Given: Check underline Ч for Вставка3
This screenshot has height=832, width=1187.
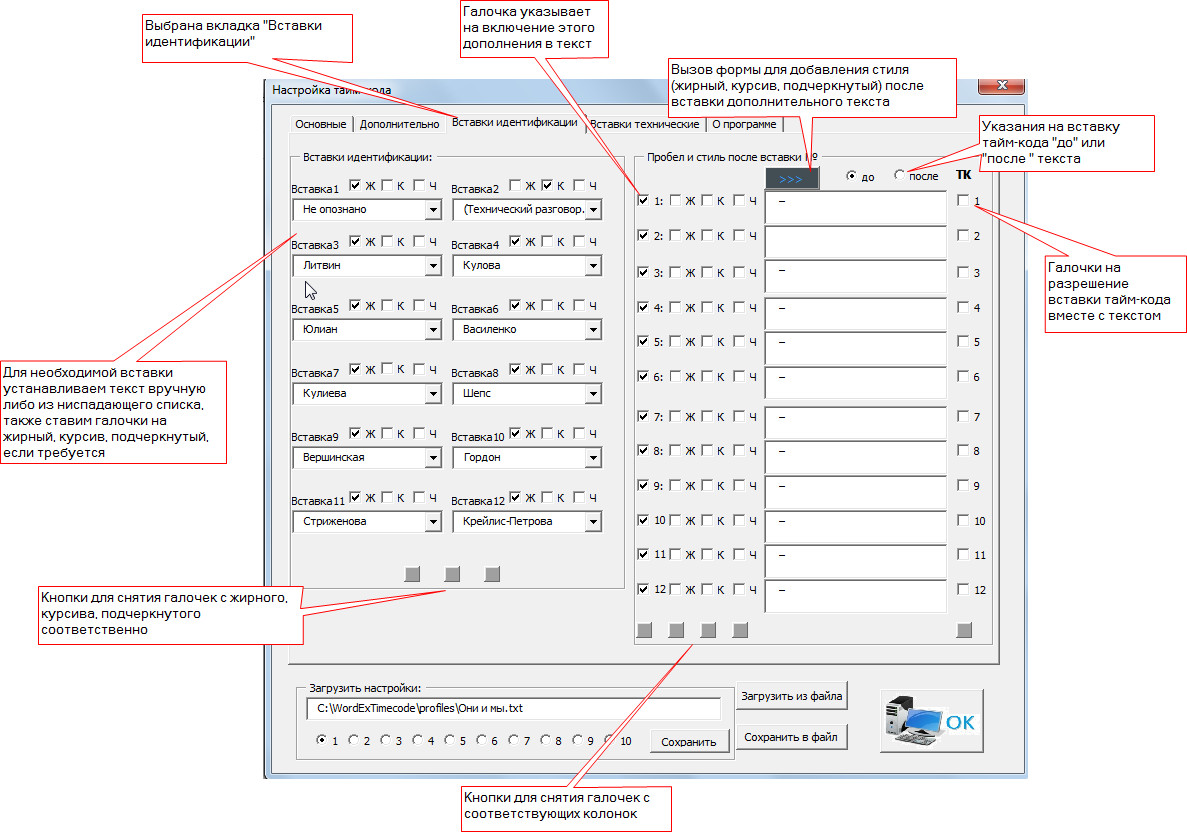Looking at the screenshot, I should tap(419, 241).
